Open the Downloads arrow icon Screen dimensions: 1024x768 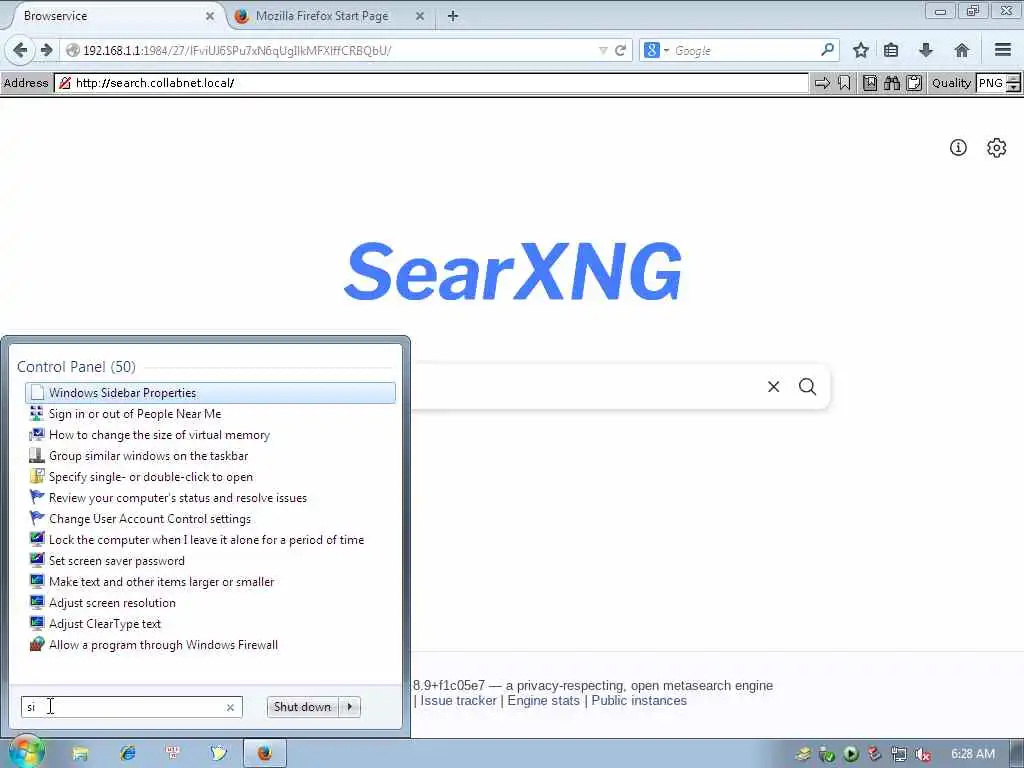click(x=926, y=50)
